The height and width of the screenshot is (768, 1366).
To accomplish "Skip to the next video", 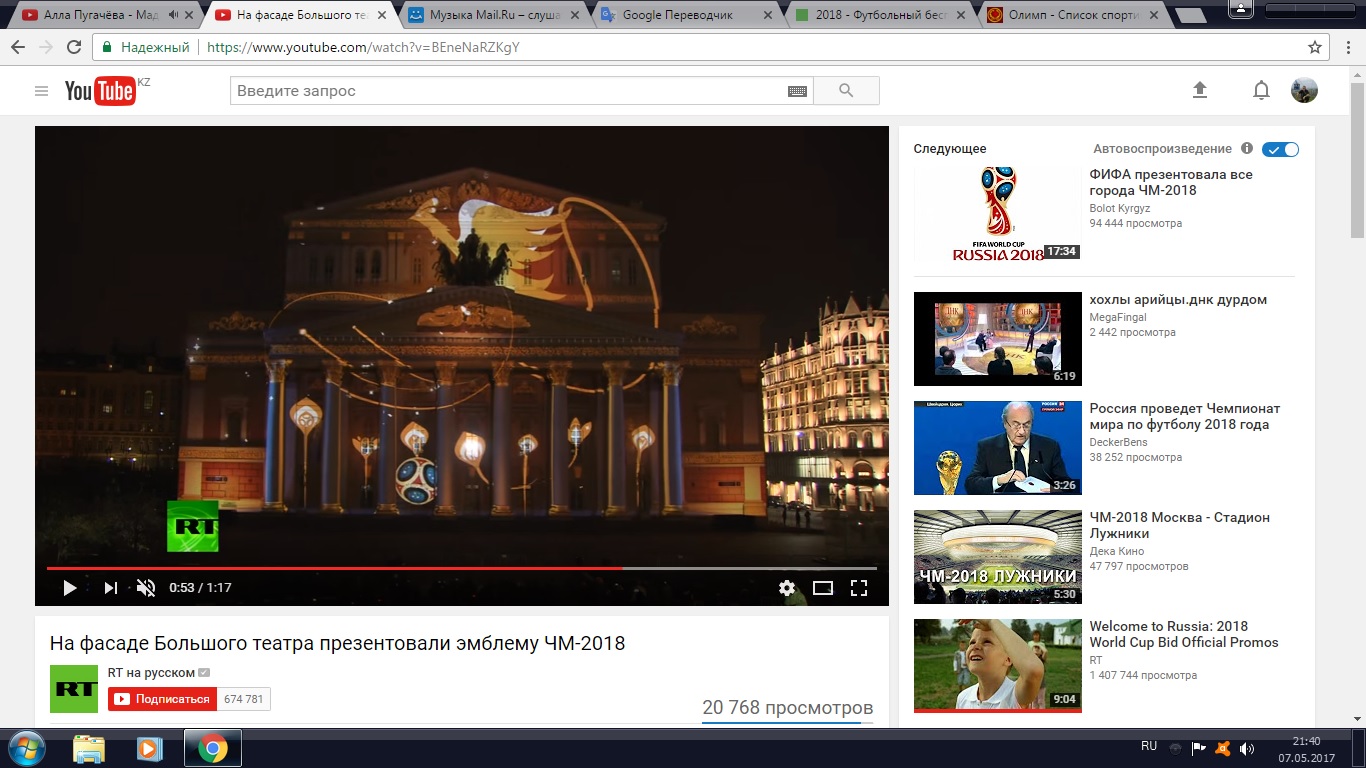I will coord(111,588).
